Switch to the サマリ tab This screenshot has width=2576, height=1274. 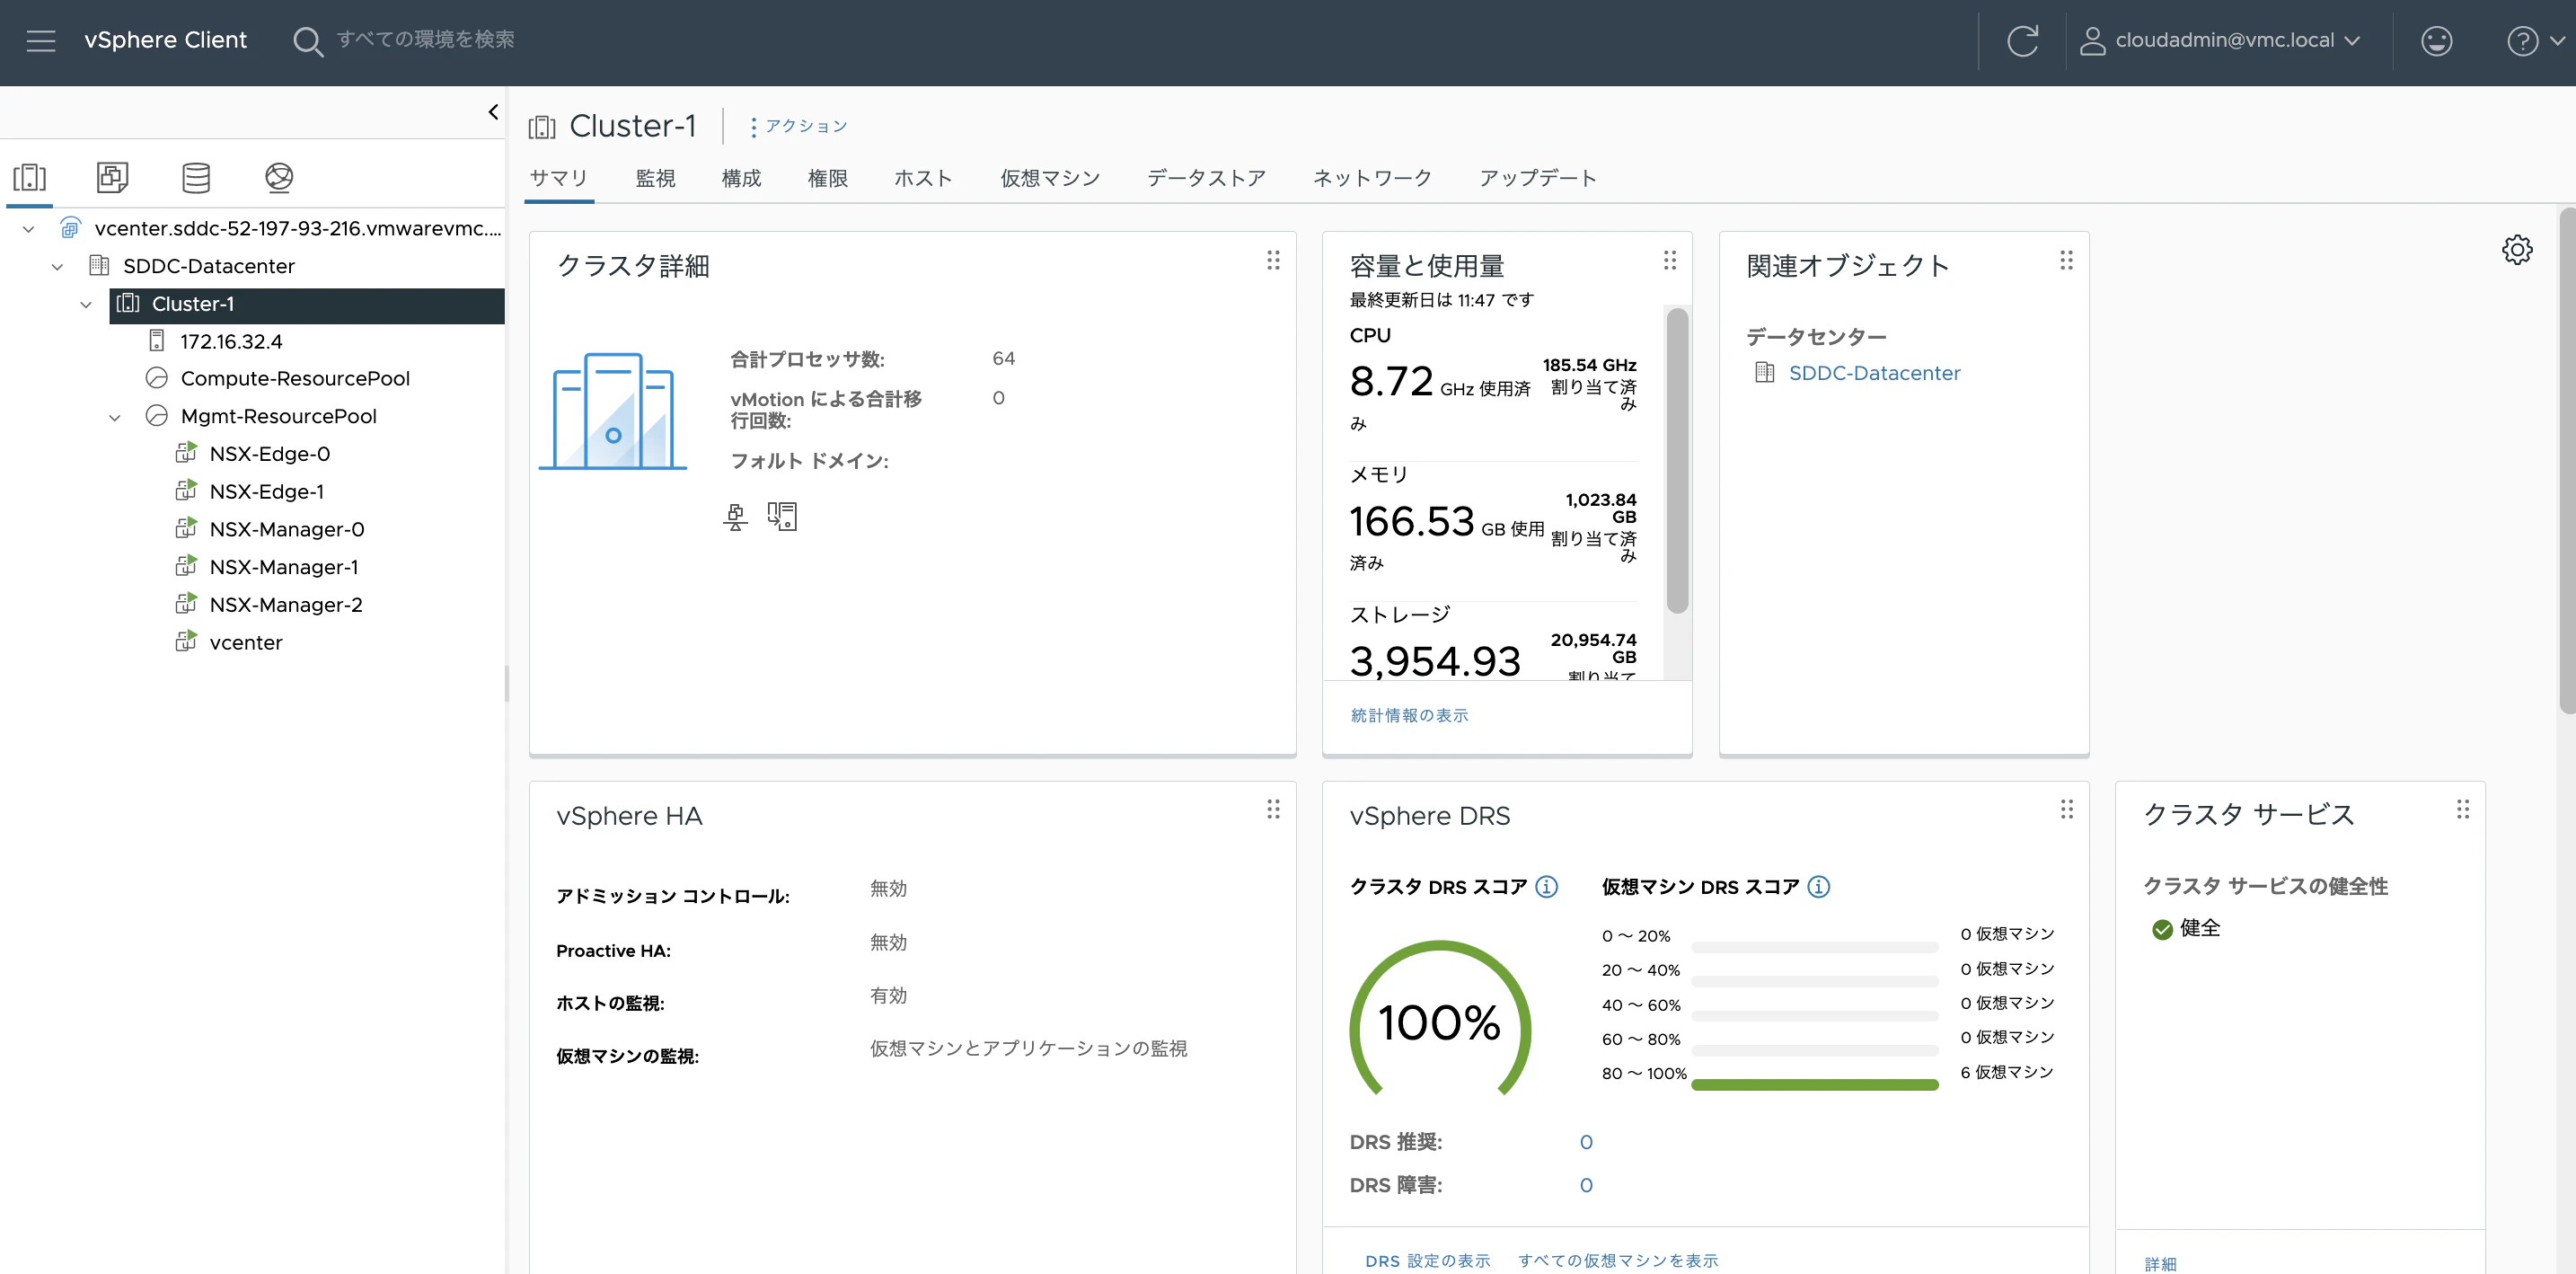pos(559,178)
